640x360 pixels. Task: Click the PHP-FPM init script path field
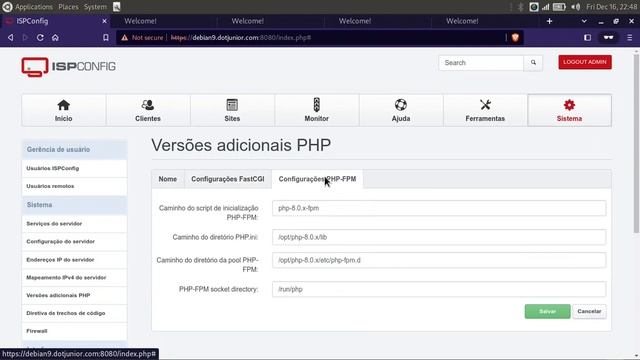[x=439, y=208]
